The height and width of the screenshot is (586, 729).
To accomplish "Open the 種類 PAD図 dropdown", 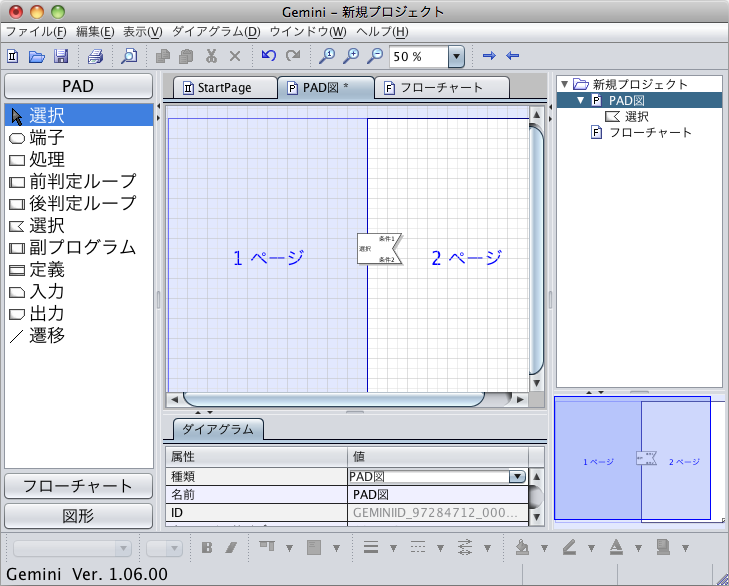I will click(x=517, y=476).
